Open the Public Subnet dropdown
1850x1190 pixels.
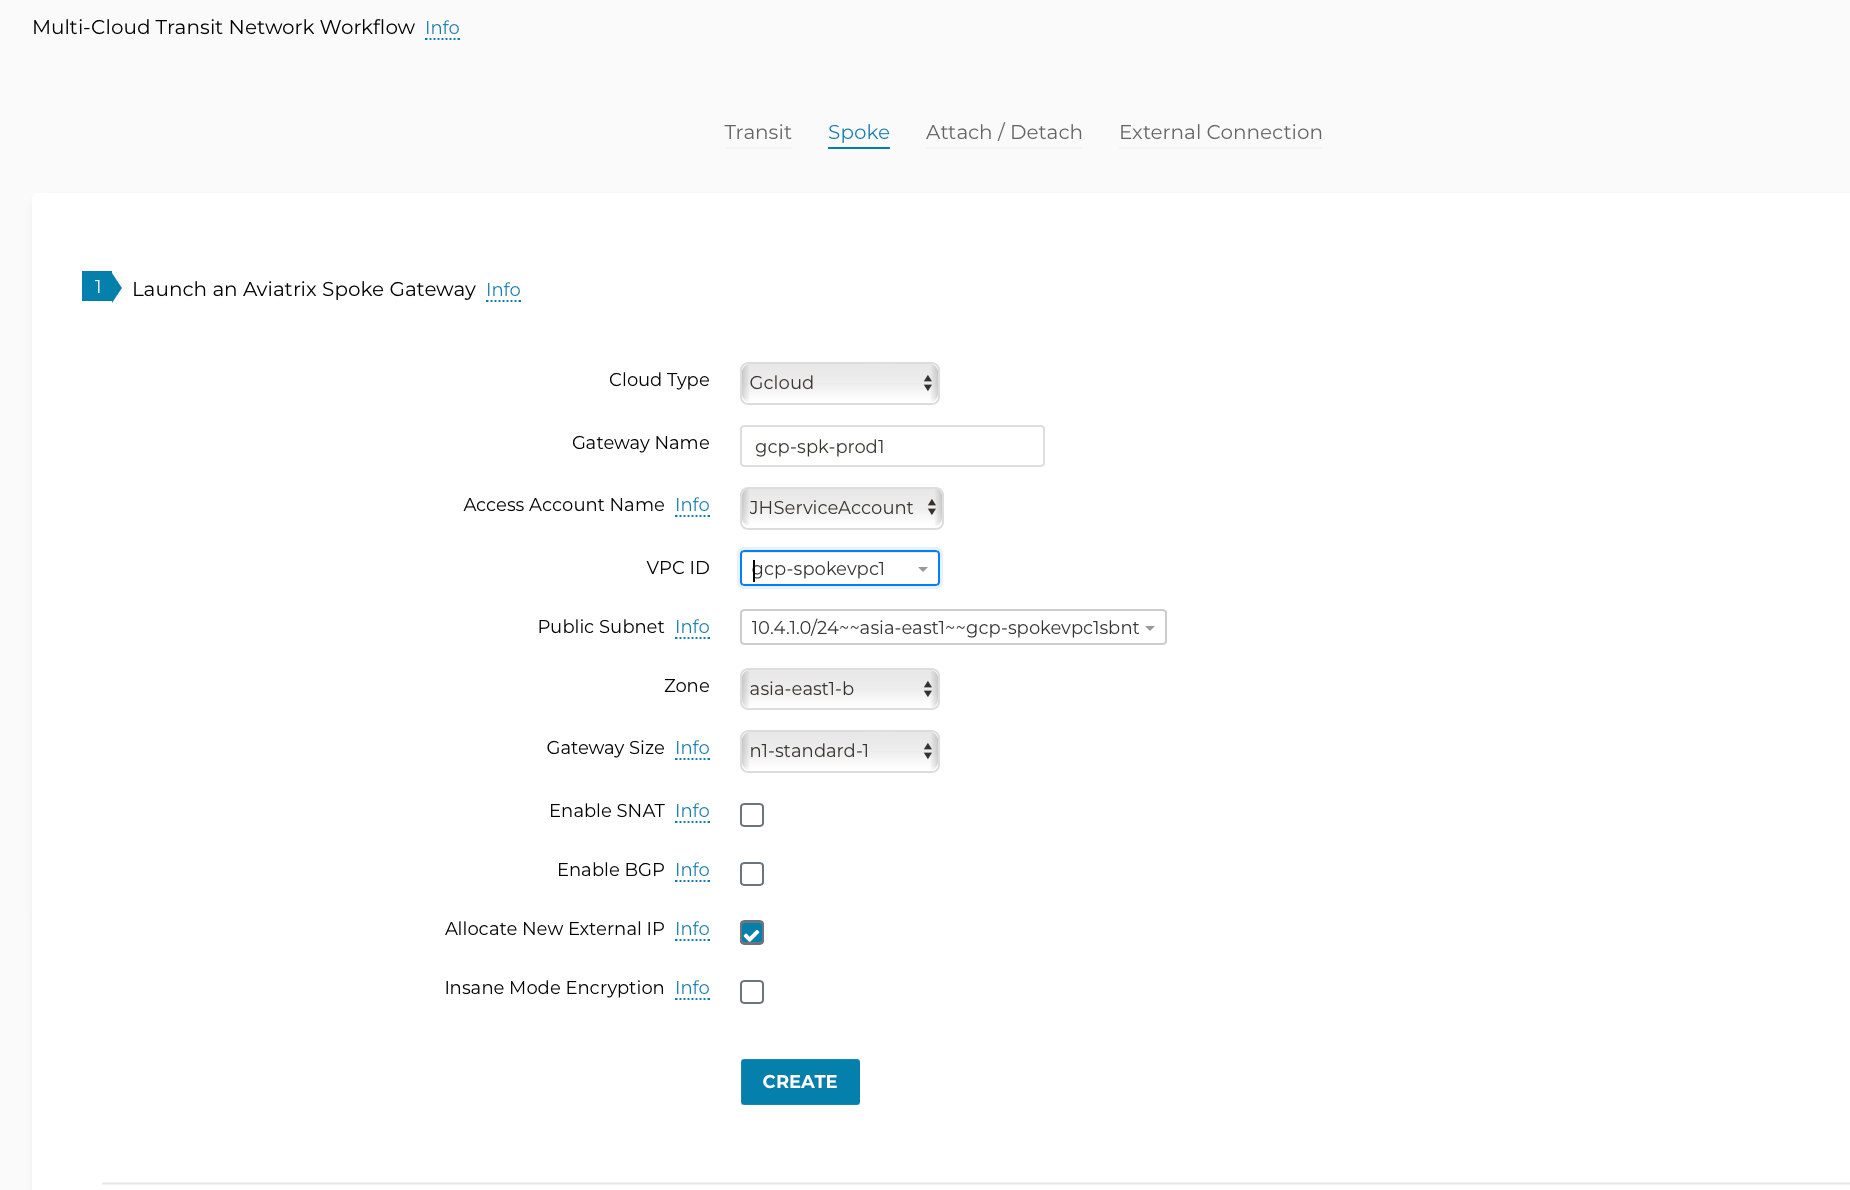[x=952, y=628]
